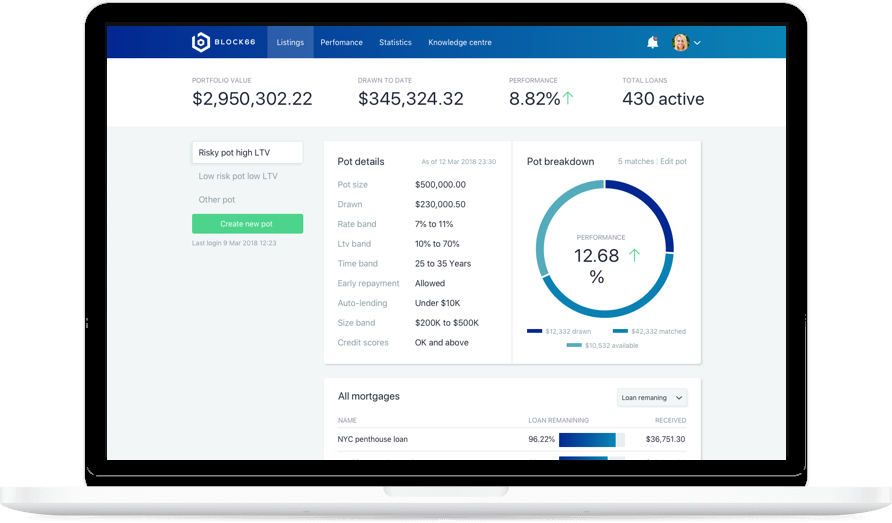Select the Other pot entry
This screenshot has height=523, width=892.
[x=217, y=199]
